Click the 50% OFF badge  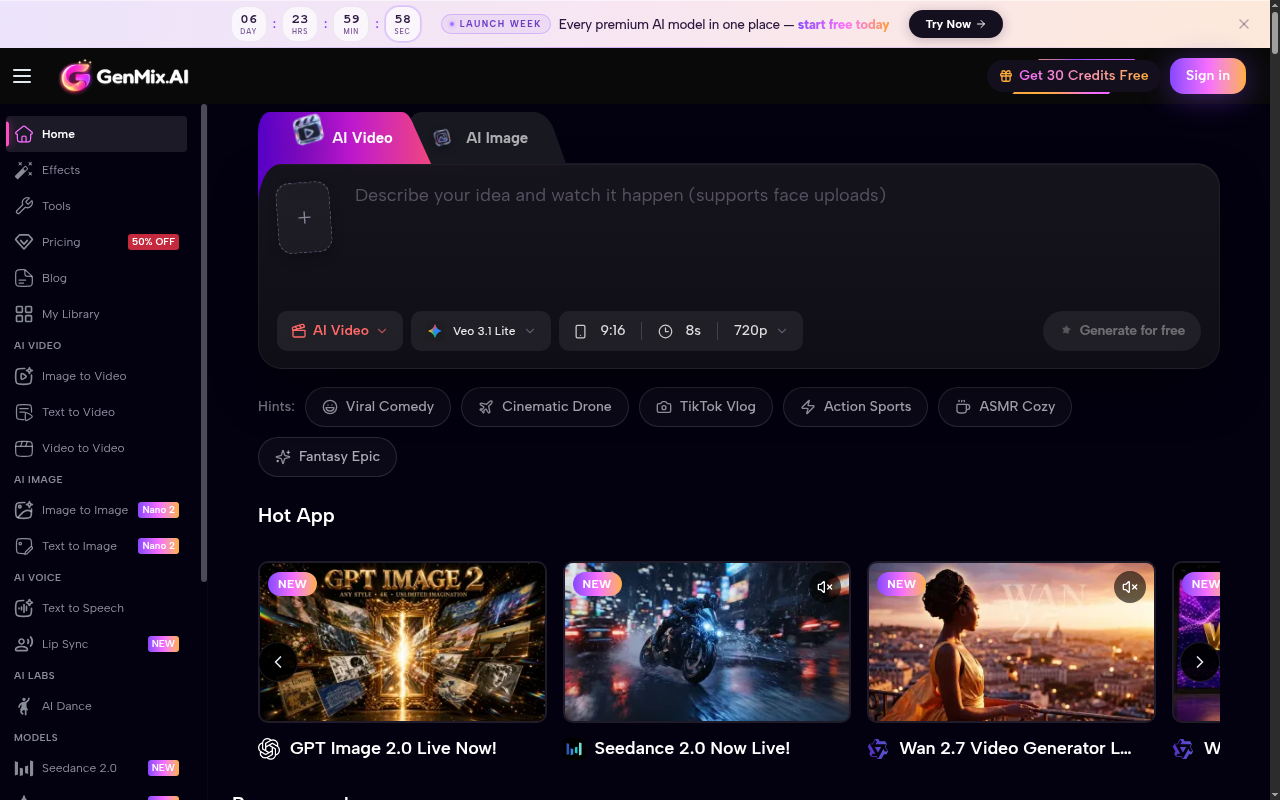pyautogui.click(x=153, y=242)
